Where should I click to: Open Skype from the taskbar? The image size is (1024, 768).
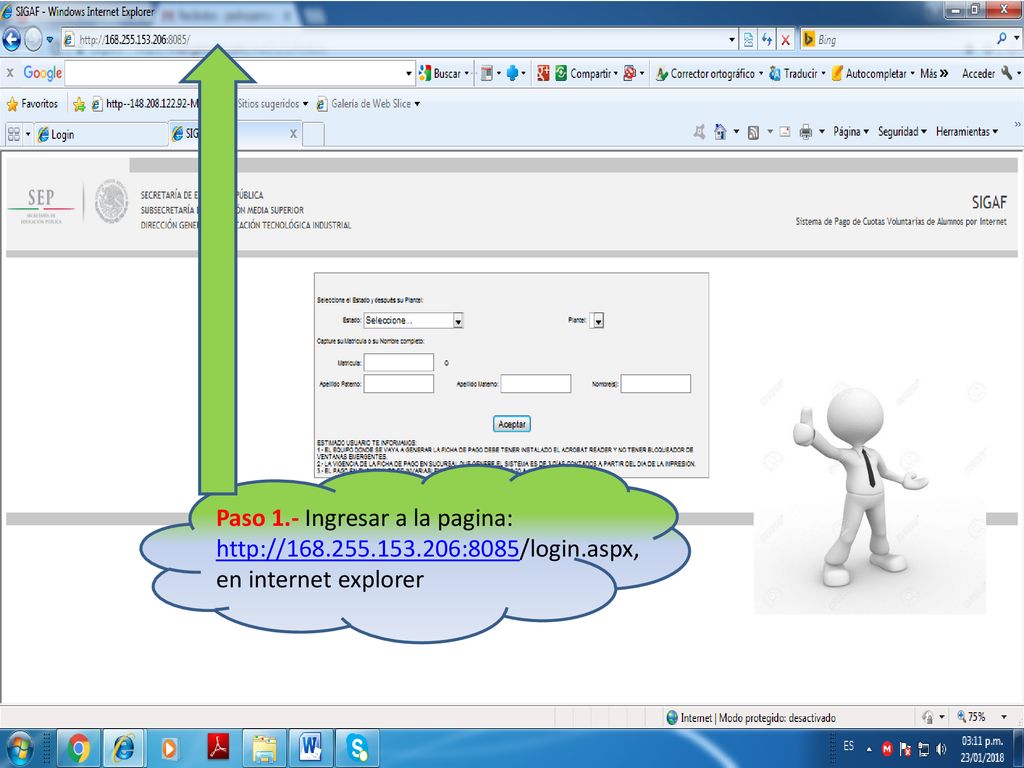click(358, 748)
